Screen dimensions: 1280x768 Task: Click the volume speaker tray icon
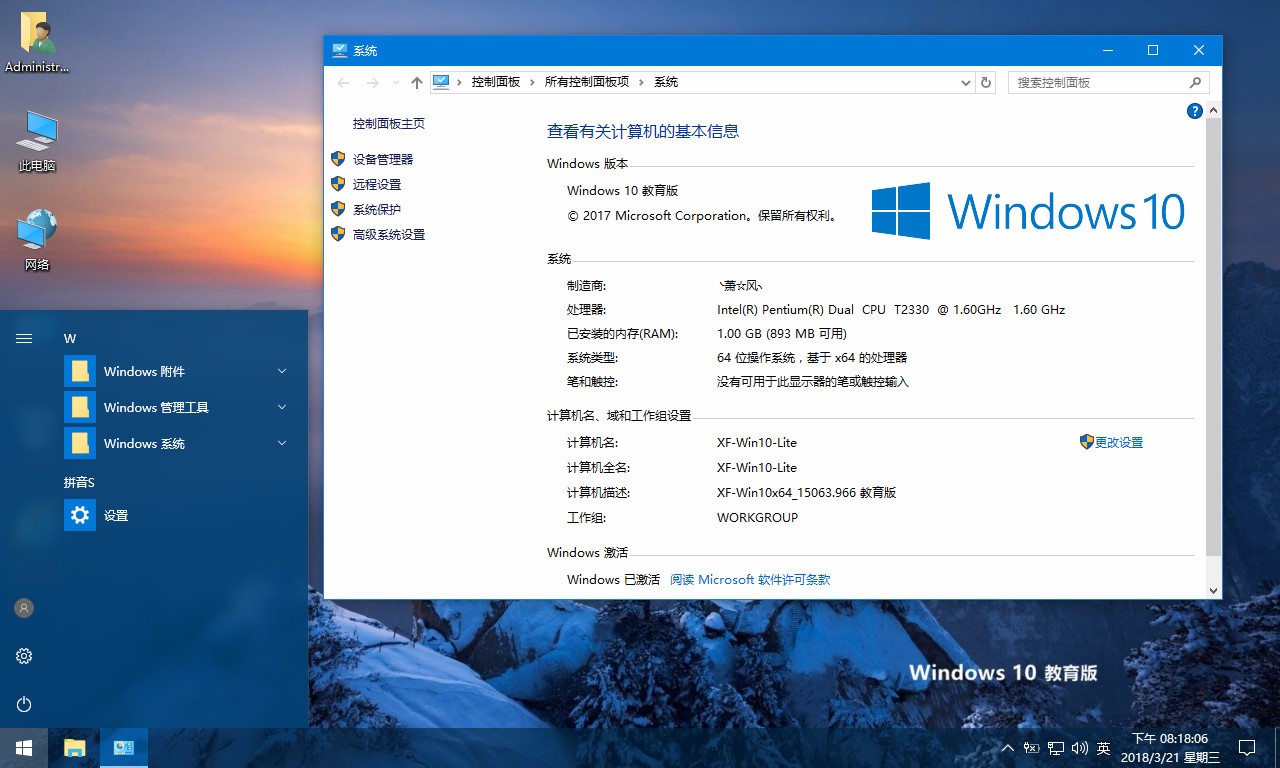[1080, 748]
